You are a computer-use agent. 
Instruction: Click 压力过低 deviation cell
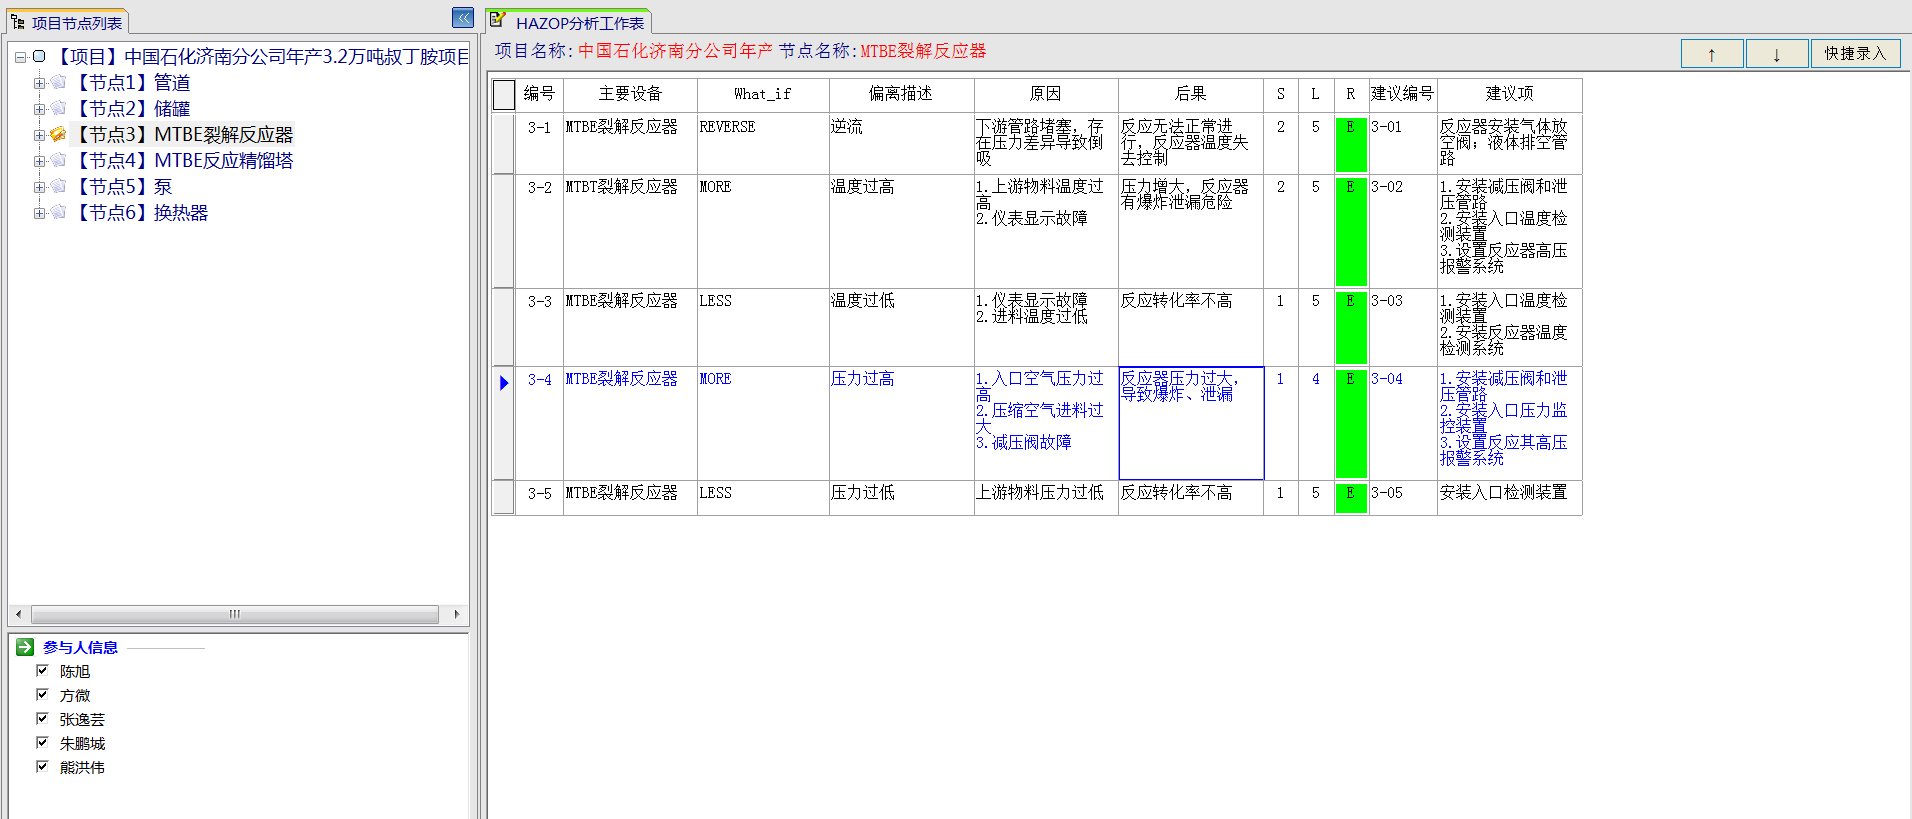(x=901, y=498)
